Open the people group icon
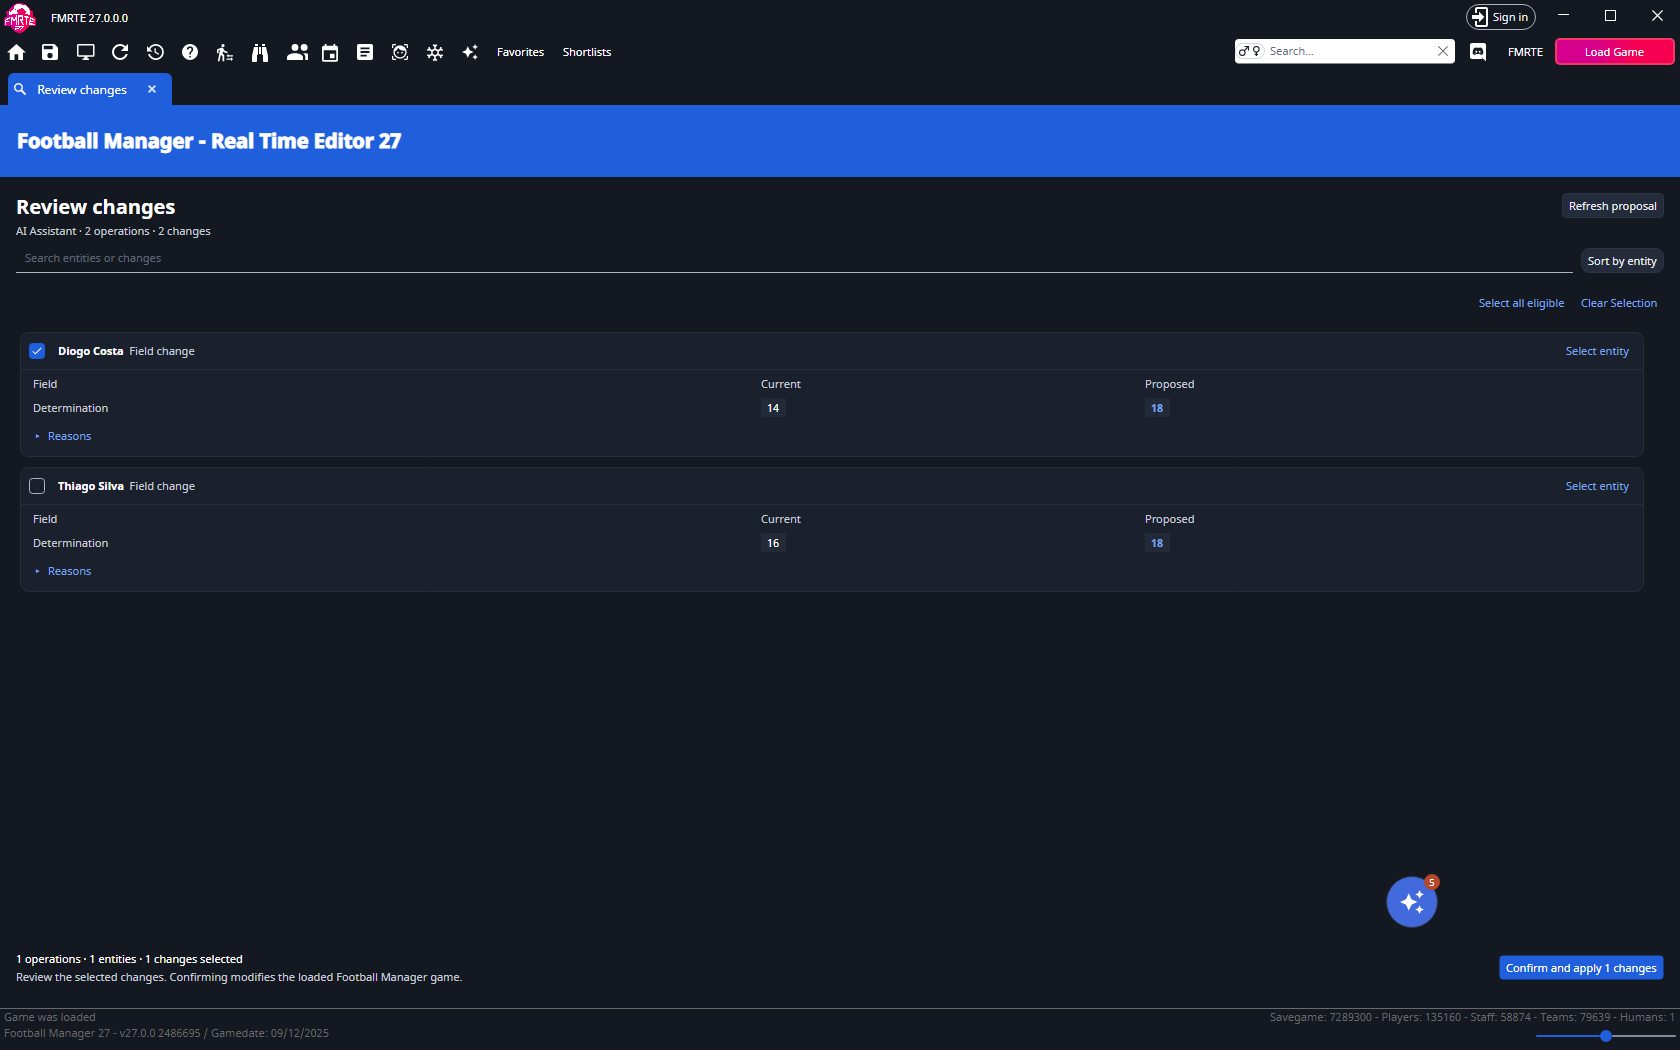 [x=297, y=52]
